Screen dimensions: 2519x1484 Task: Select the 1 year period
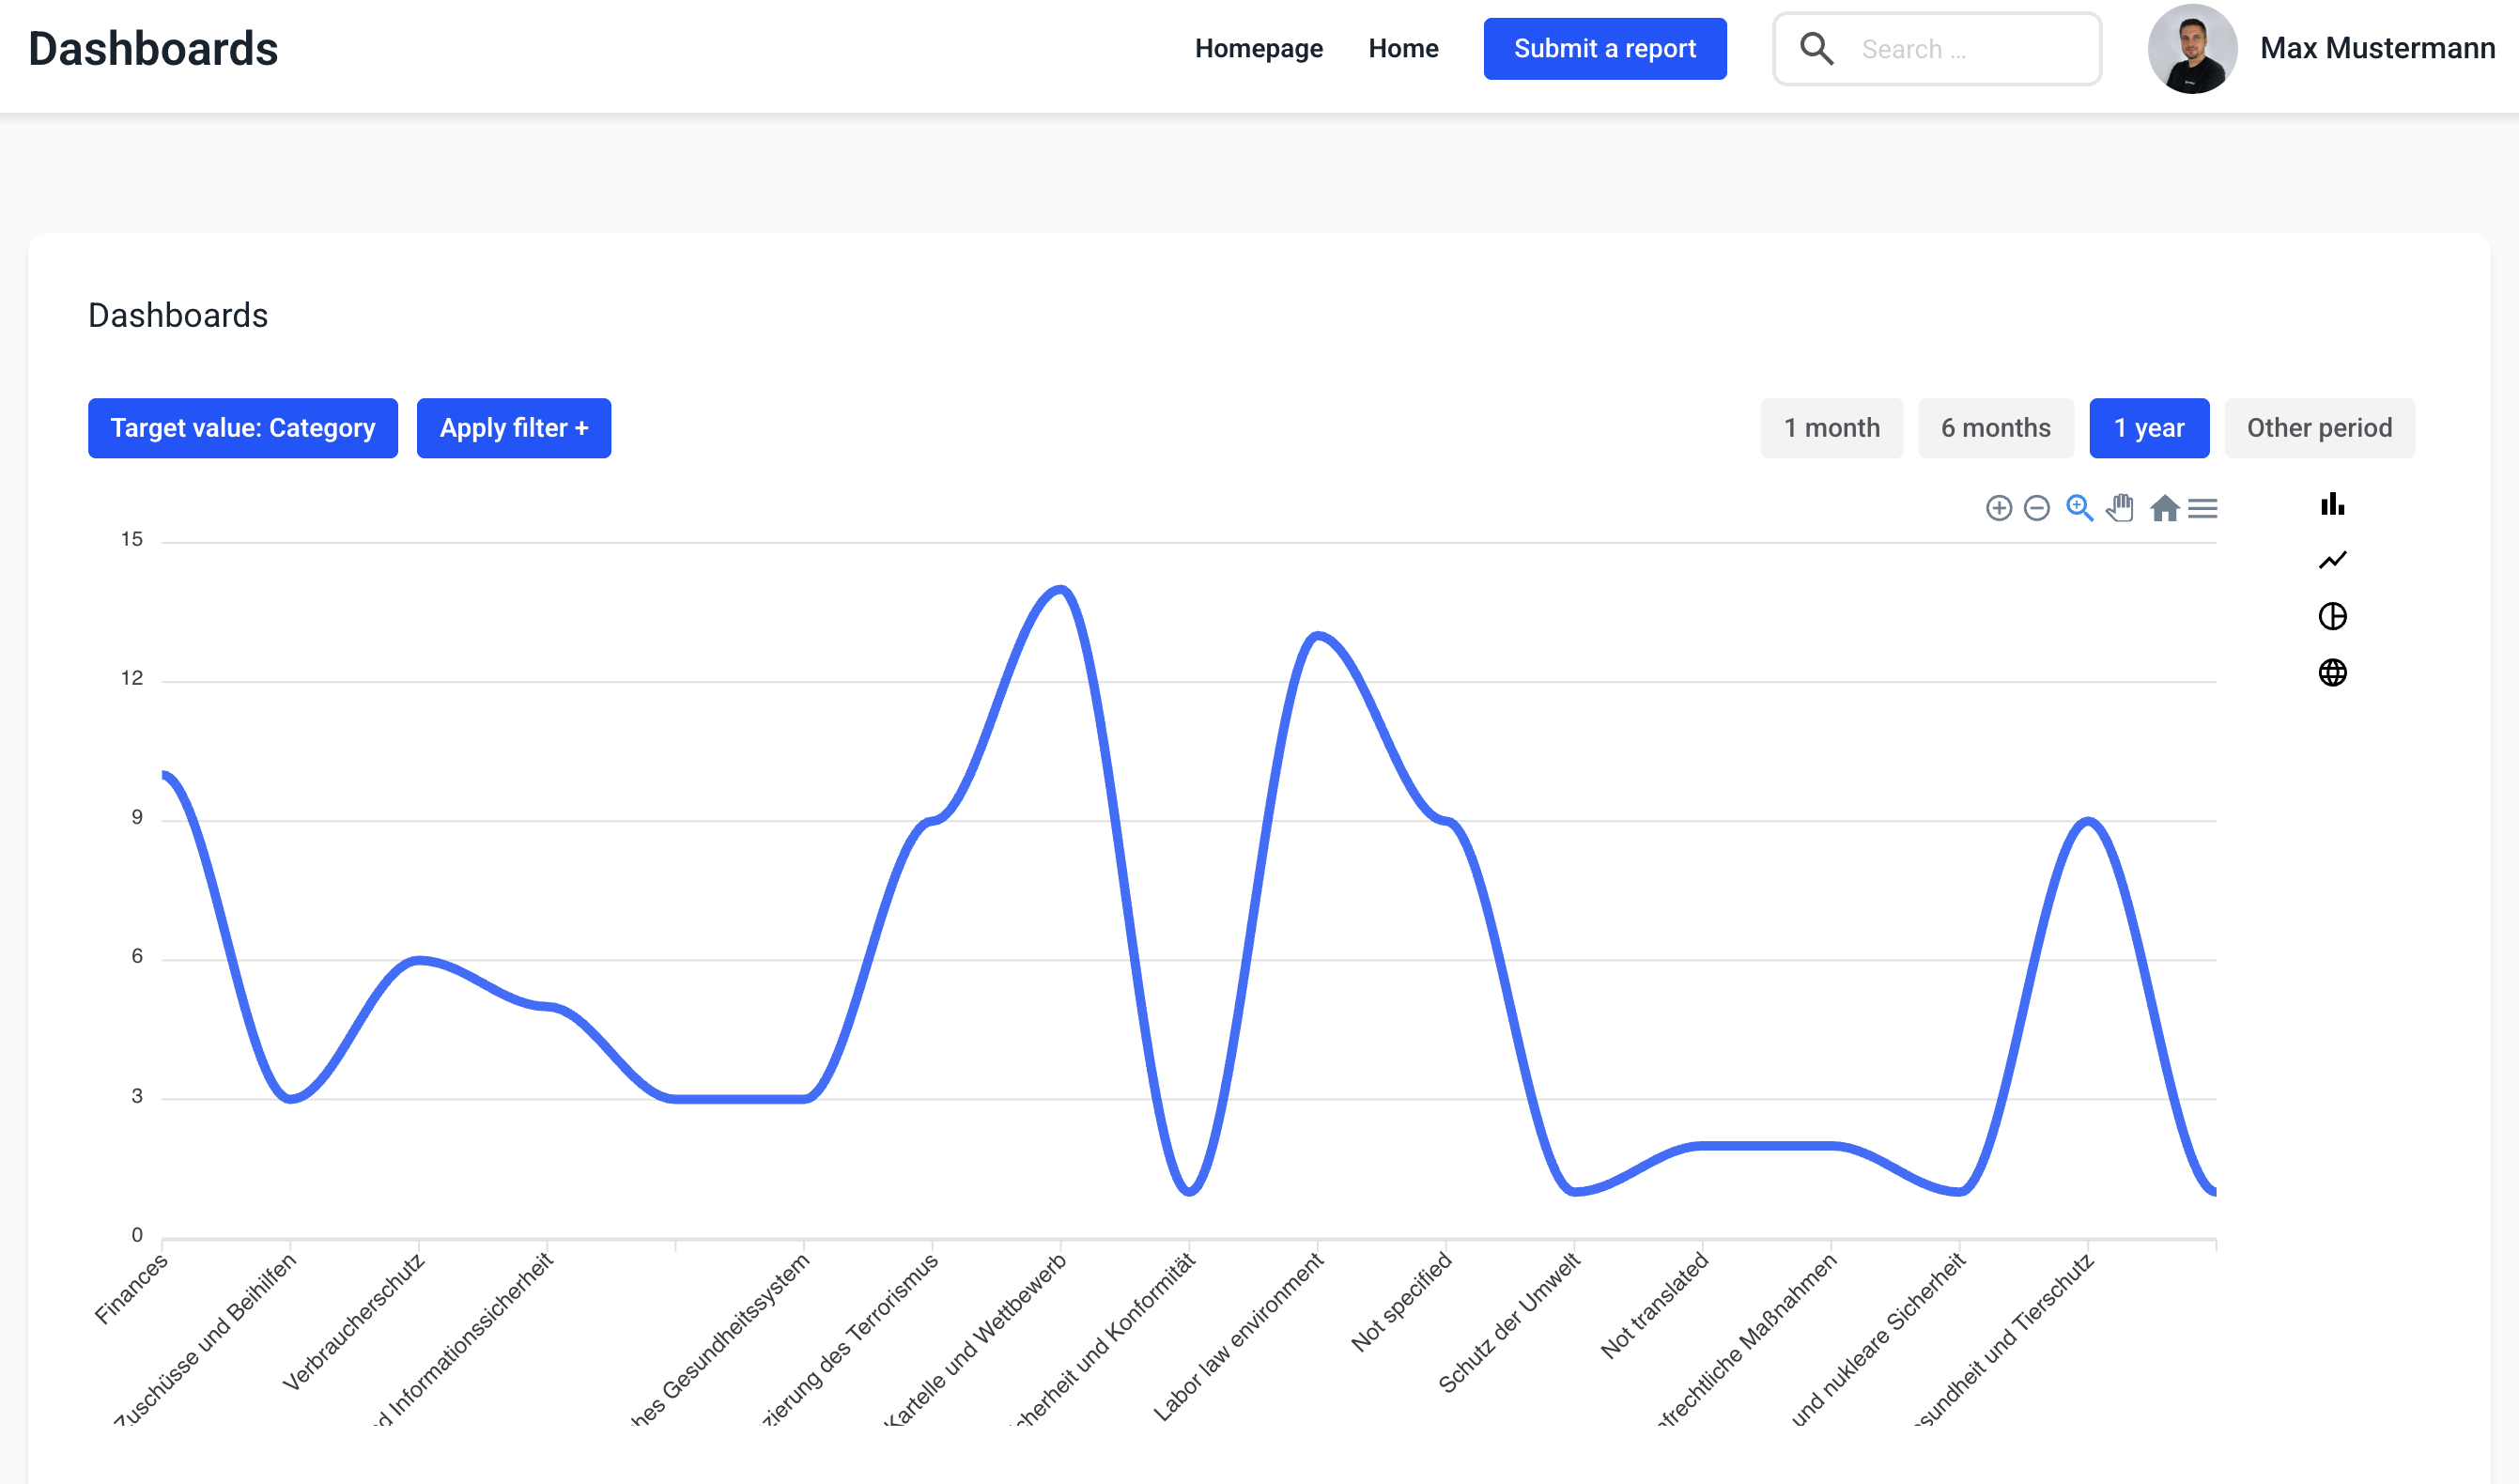pos(2148,428)
